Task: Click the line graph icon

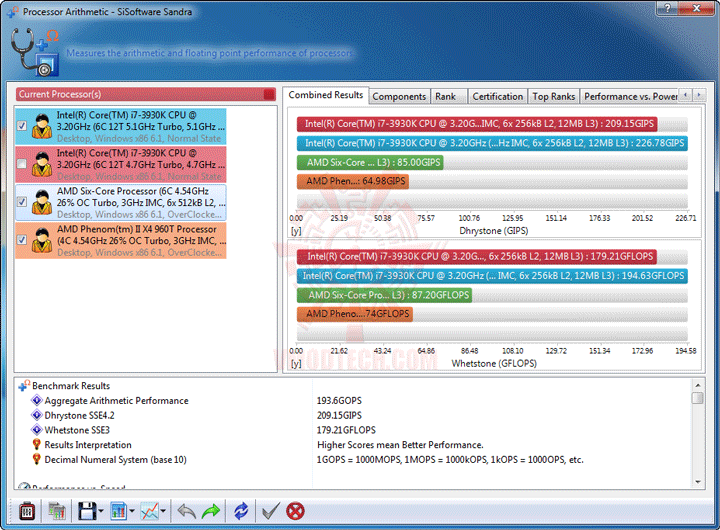Action: 150,511
